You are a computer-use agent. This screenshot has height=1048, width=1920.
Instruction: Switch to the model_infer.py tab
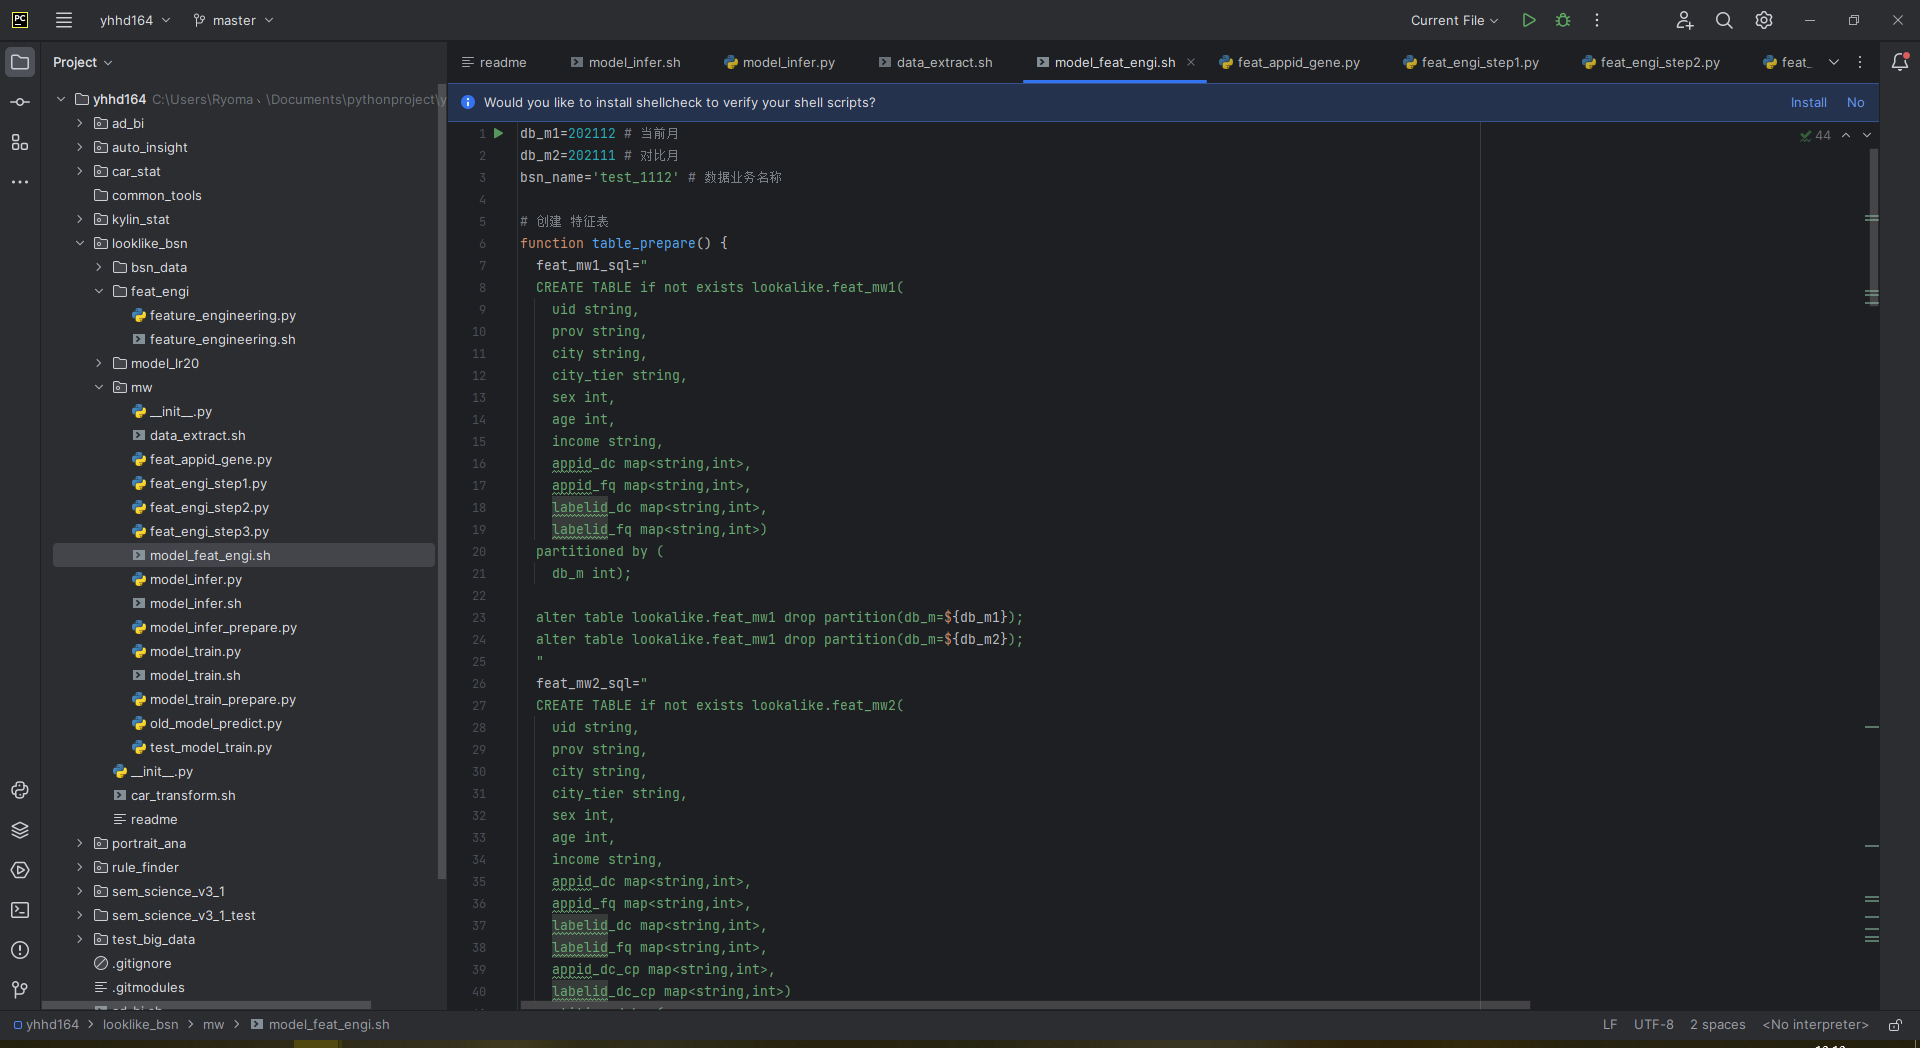pyautogui.click(x=780, y=62)
